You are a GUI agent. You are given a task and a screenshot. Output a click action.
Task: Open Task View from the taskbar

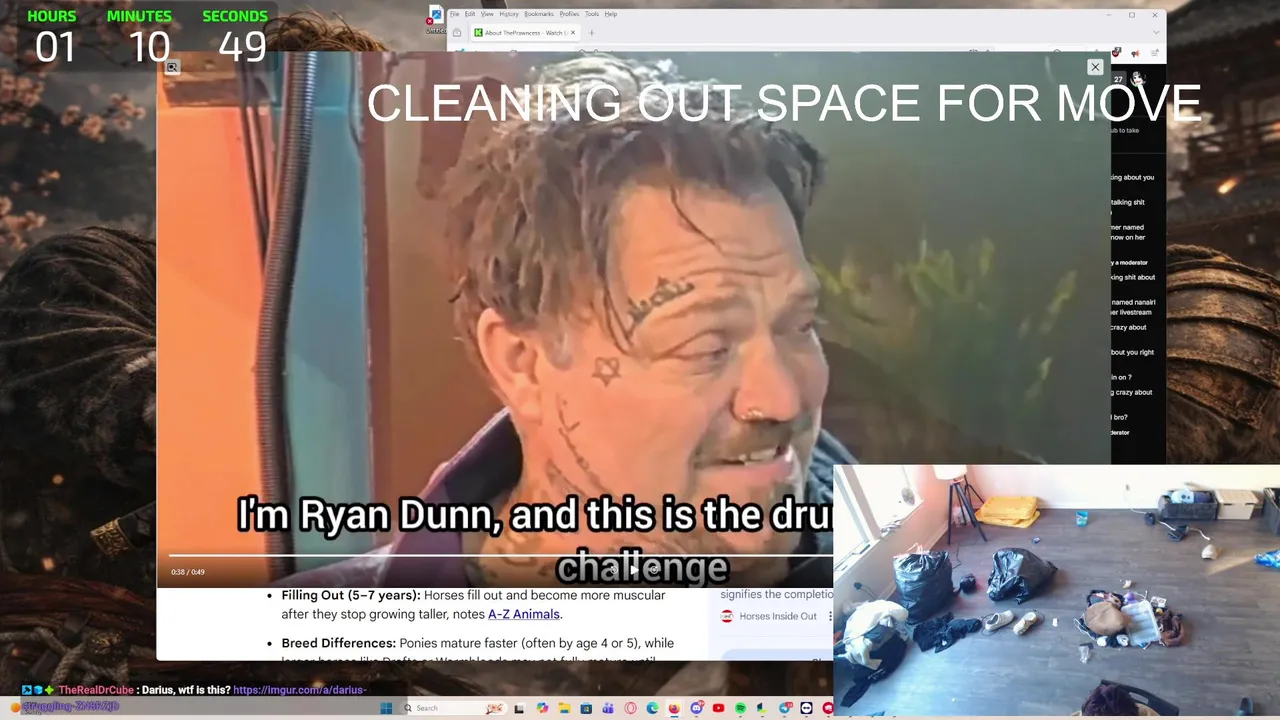tap(520, 708)
